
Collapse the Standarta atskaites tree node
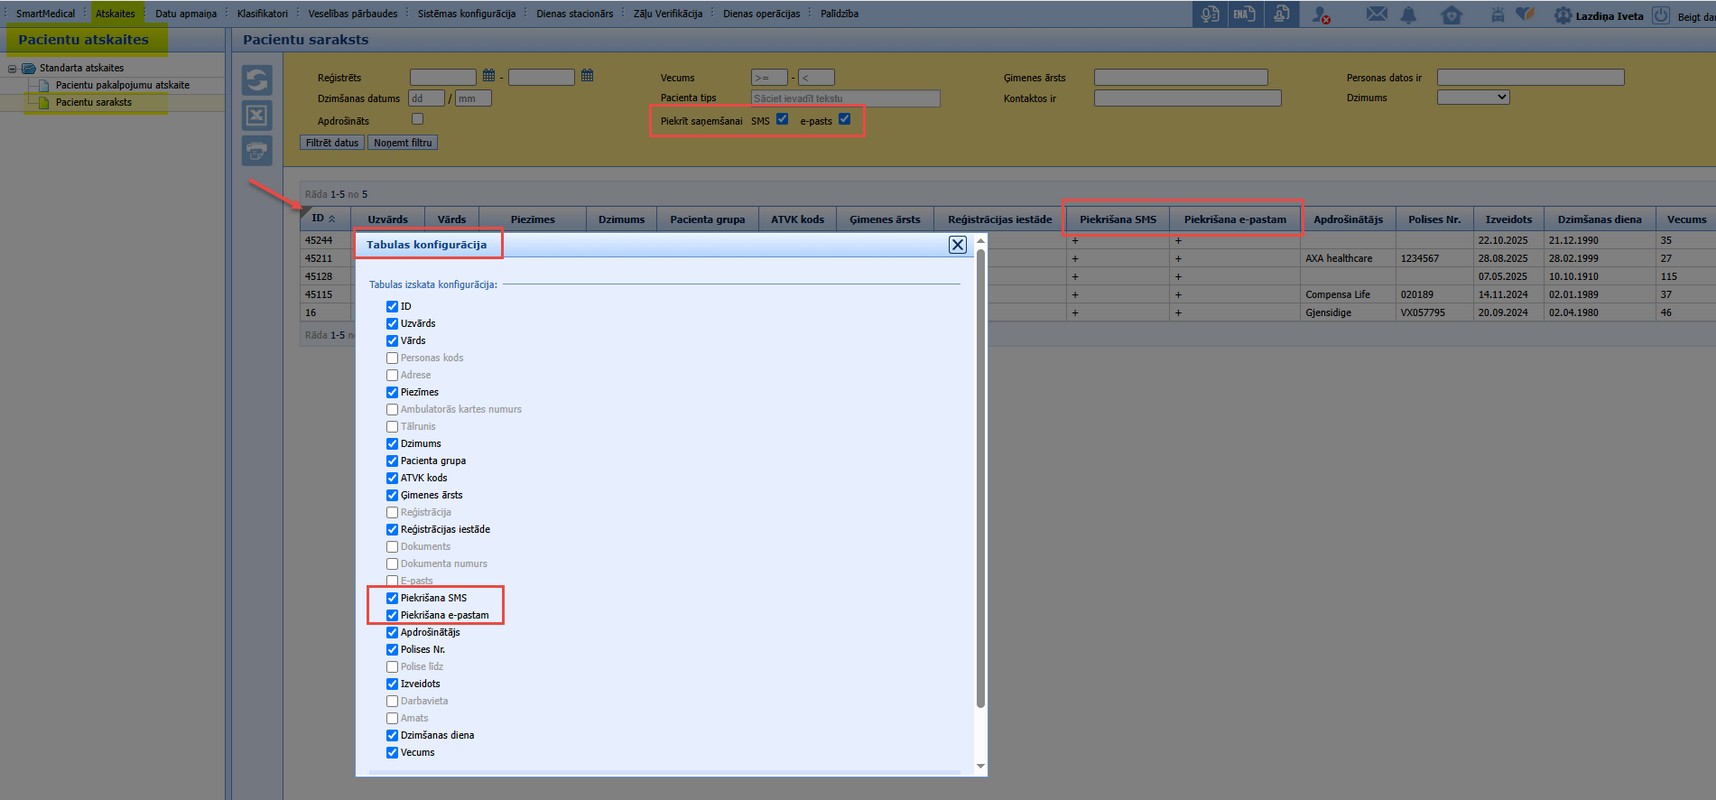pyautogui.click(x=12, y=69)
